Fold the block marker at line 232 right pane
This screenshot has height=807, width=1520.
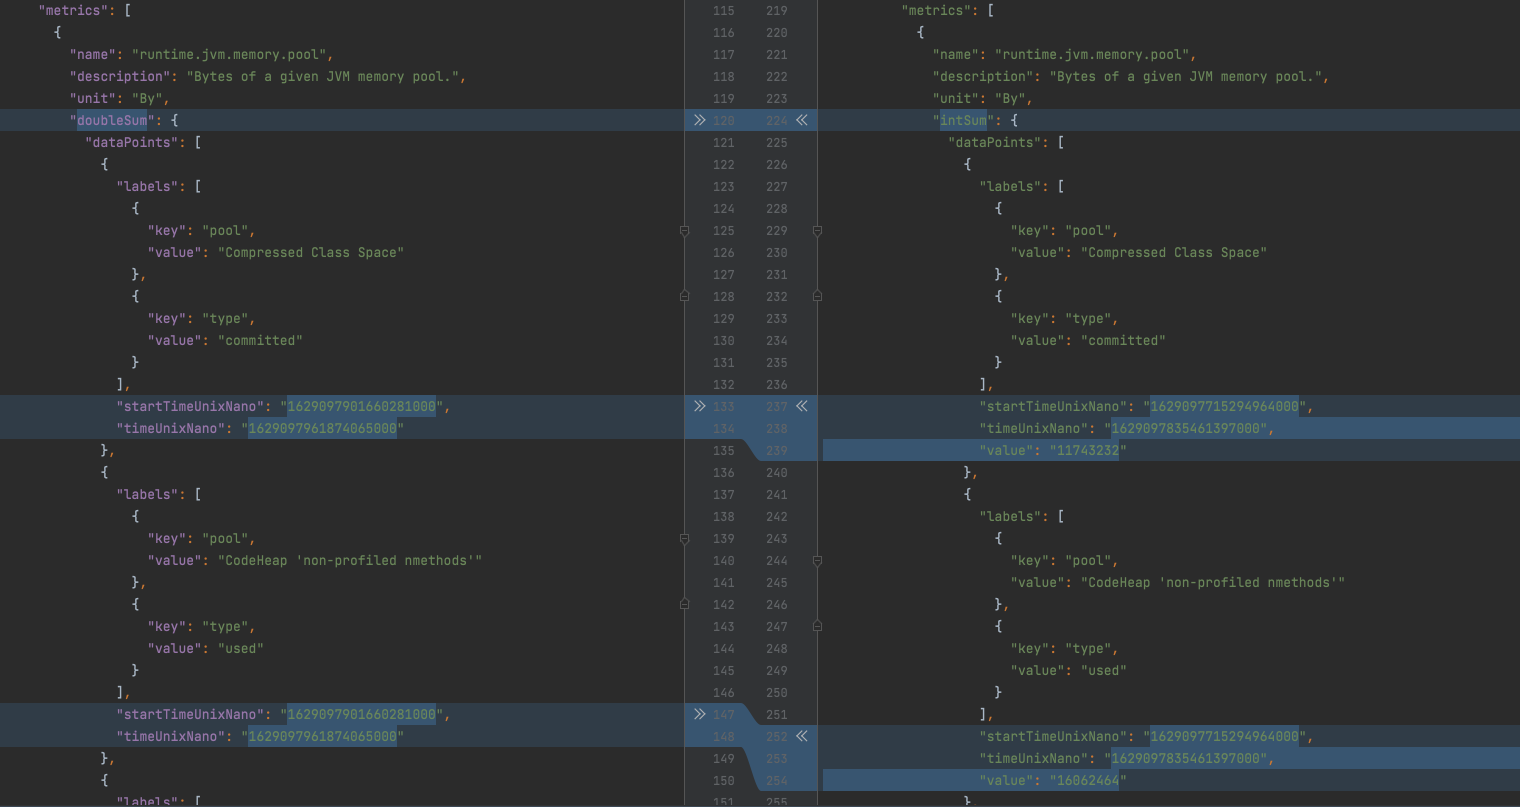pyautogui.click(x=818, y=296)
